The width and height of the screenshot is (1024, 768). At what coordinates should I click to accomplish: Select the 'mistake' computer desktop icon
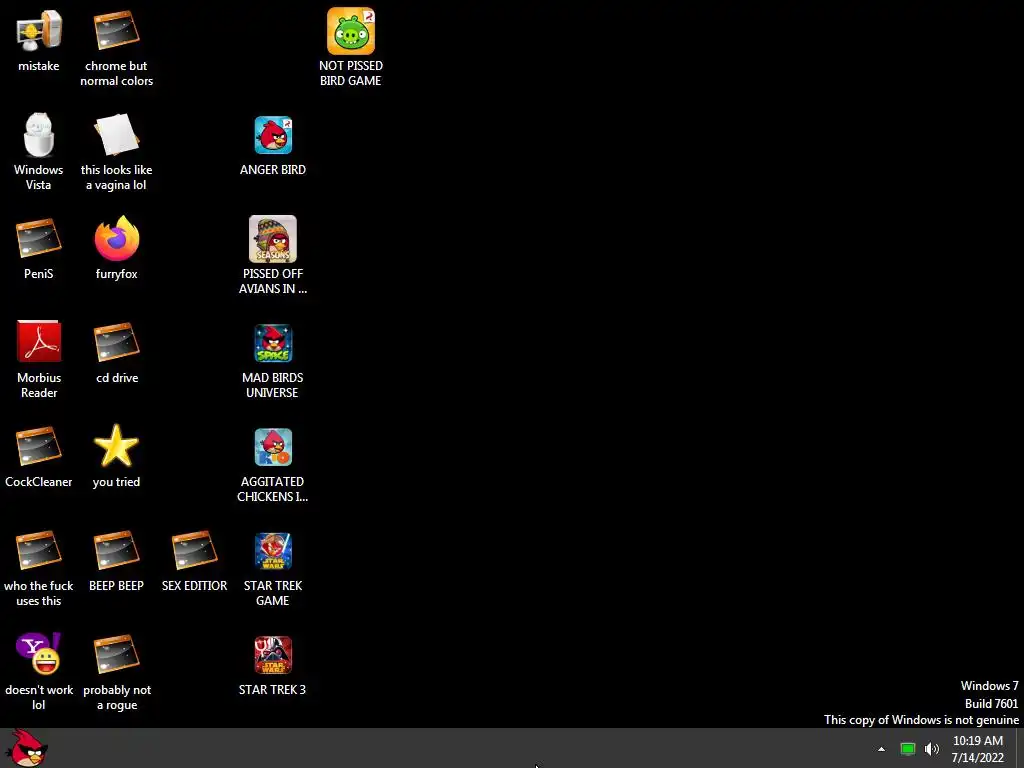(39, 31)
